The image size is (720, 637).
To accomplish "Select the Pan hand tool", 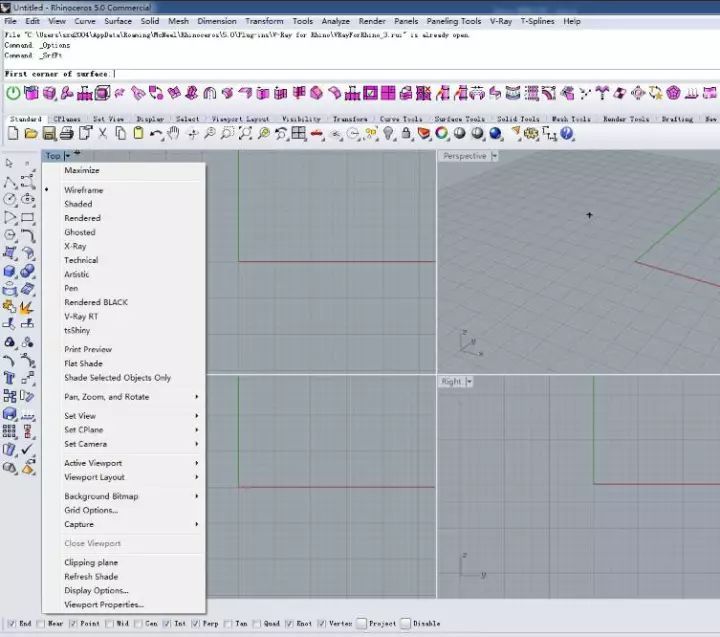I will [173, 133].
